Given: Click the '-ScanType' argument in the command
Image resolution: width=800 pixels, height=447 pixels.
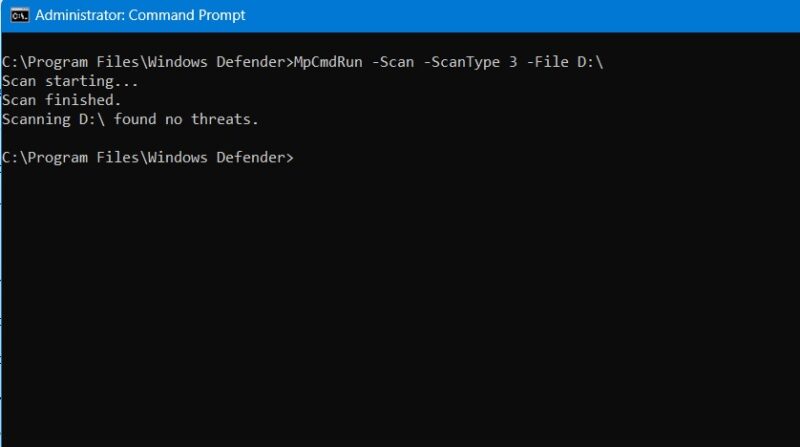Looking at the screenshot, I should tap(462, 62).
